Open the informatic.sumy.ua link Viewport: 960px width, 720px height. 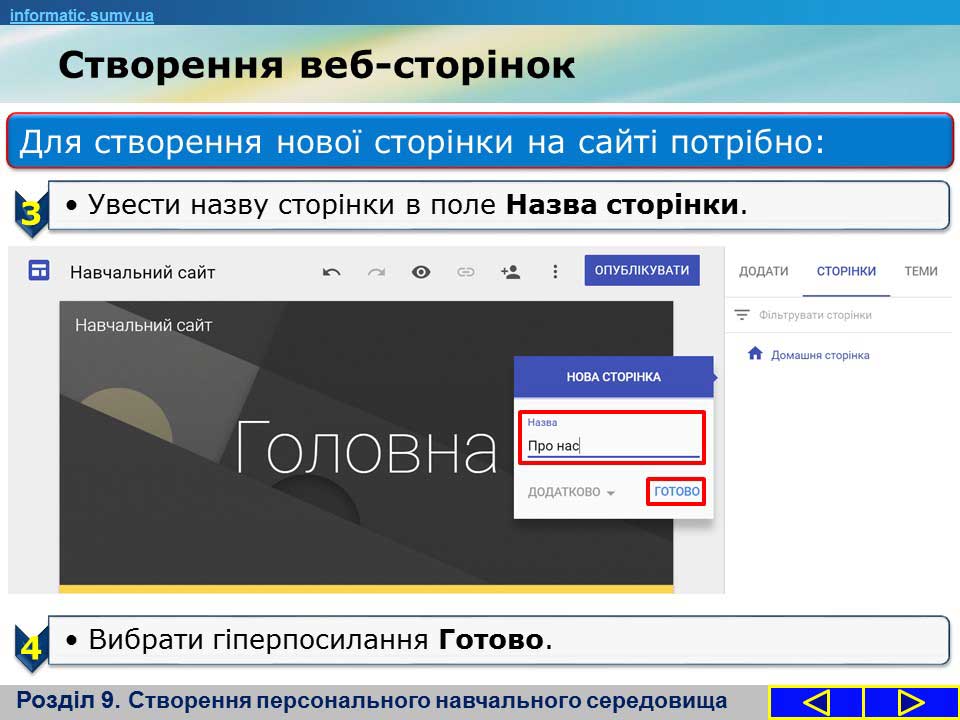tap(82, 14)
